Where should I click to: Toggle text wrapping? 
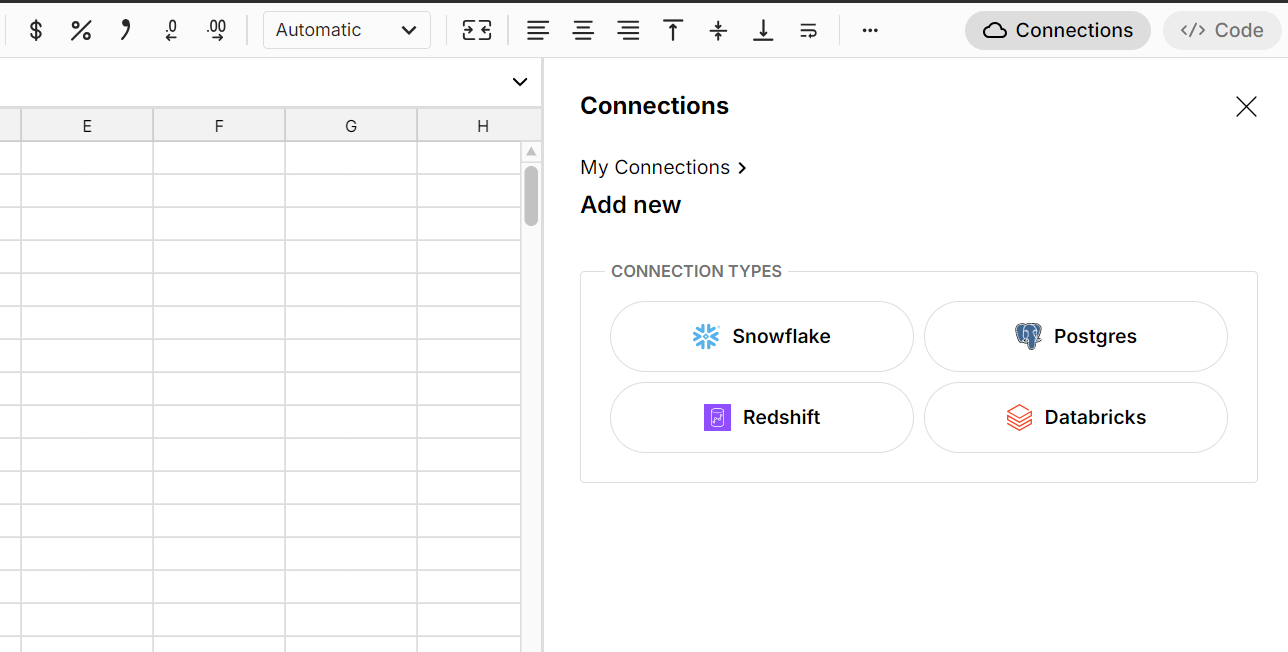[808, 30]
